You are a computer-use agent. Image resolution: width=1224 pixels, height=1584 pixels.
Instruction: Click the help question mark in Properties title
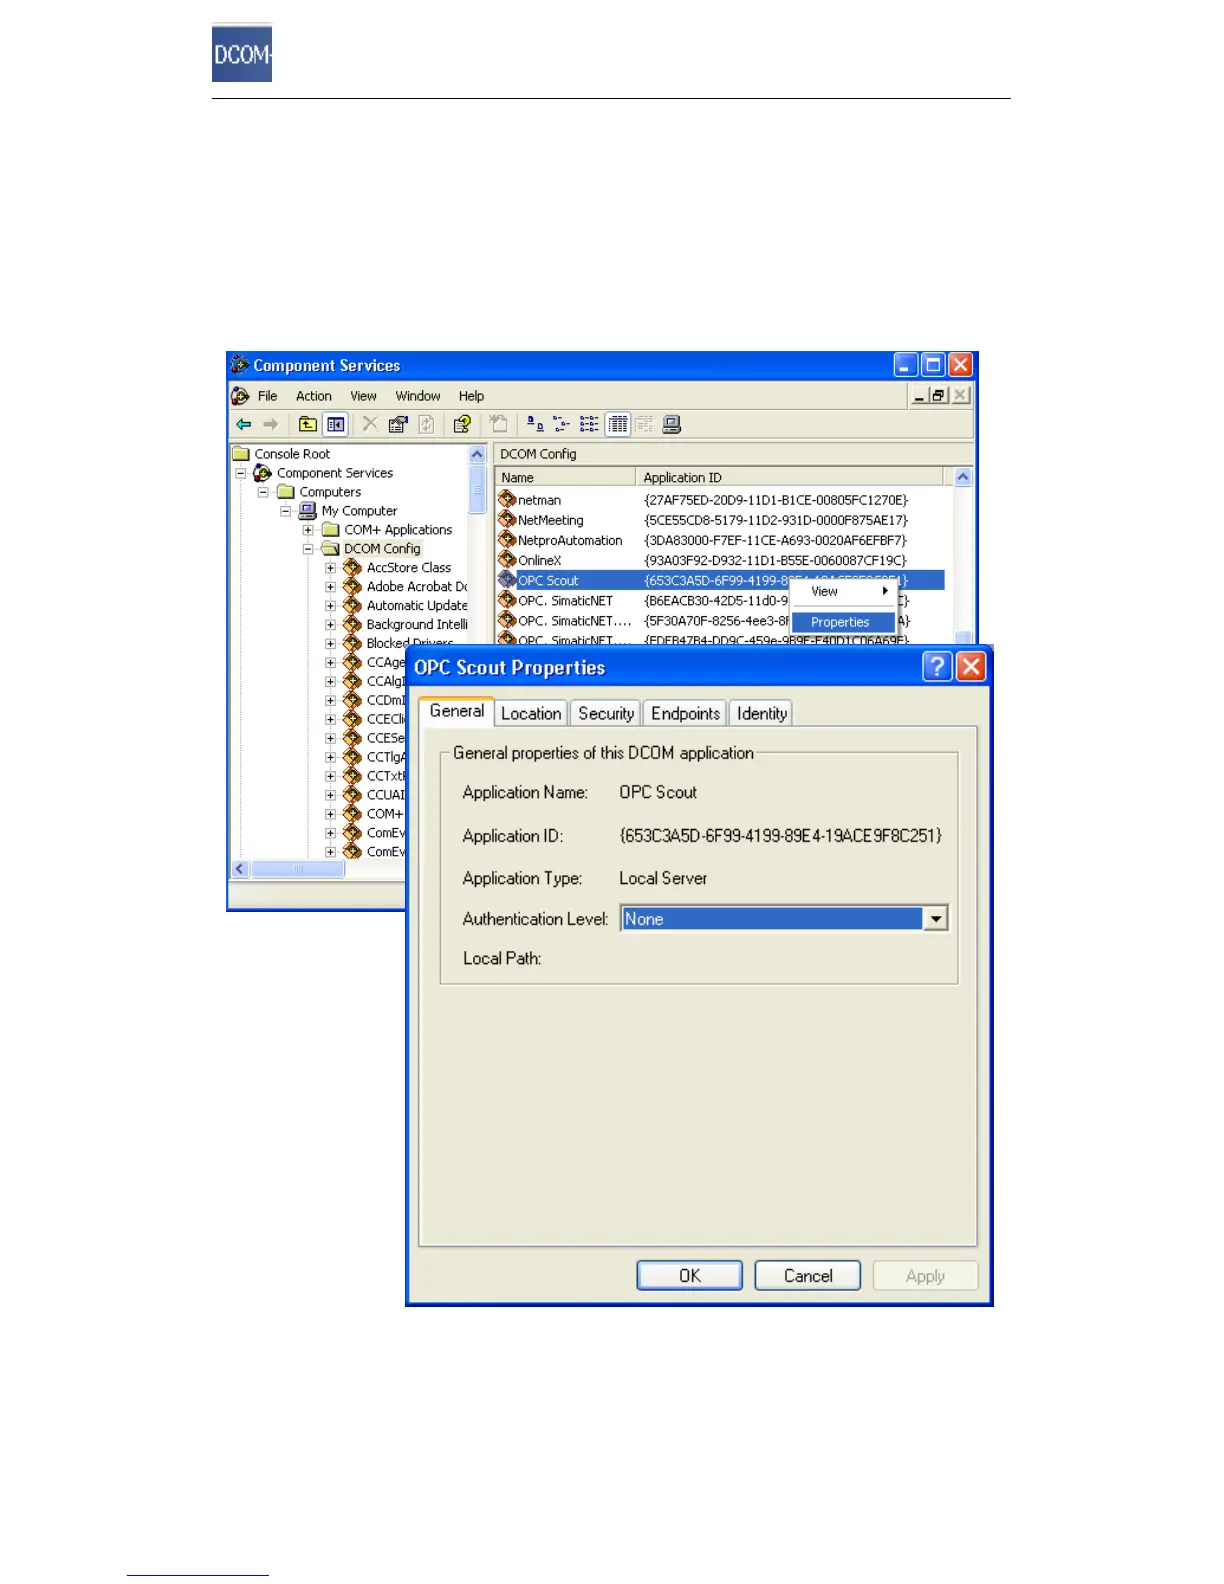937,667
